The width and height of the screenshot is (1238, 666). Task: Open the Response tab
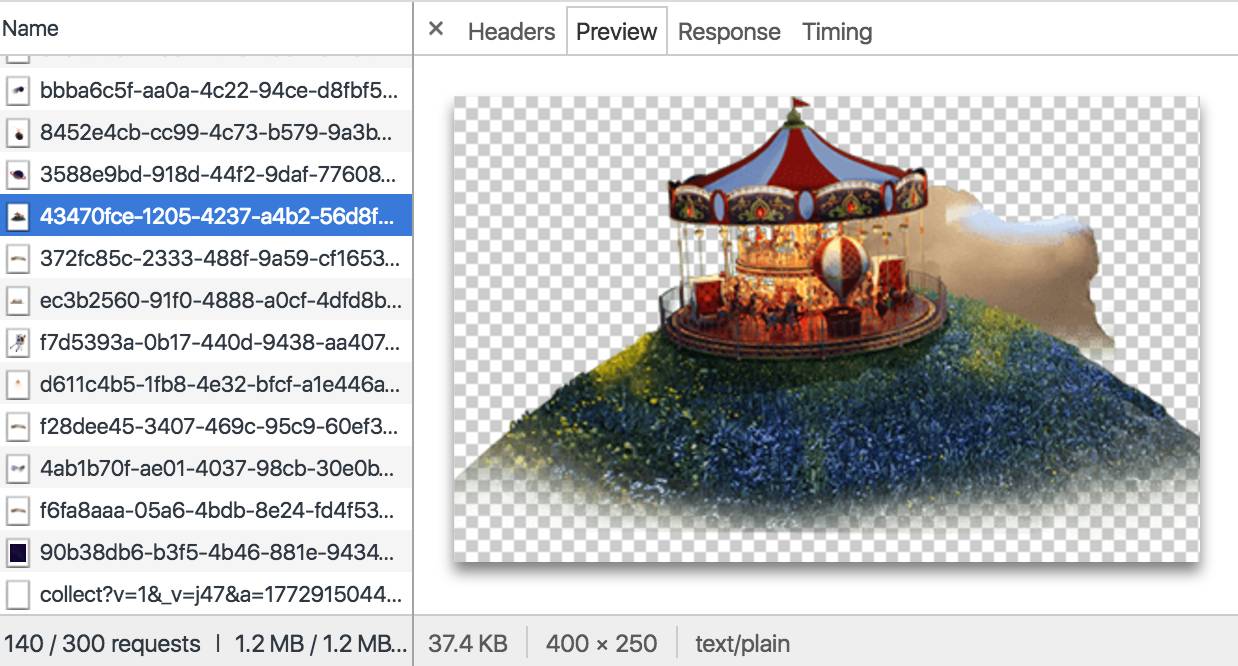tap(729, 32)
